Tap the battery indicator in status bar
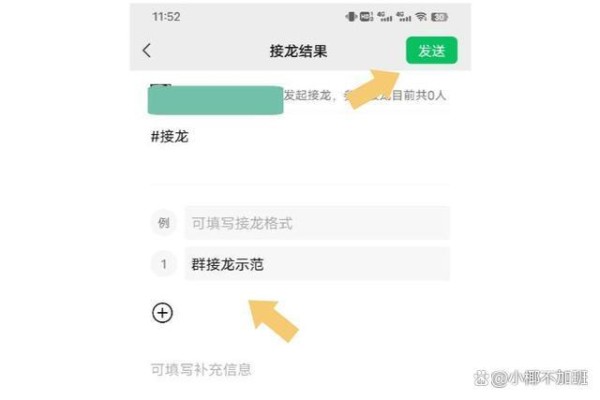 pyautogui.click(x=439, y=17)
